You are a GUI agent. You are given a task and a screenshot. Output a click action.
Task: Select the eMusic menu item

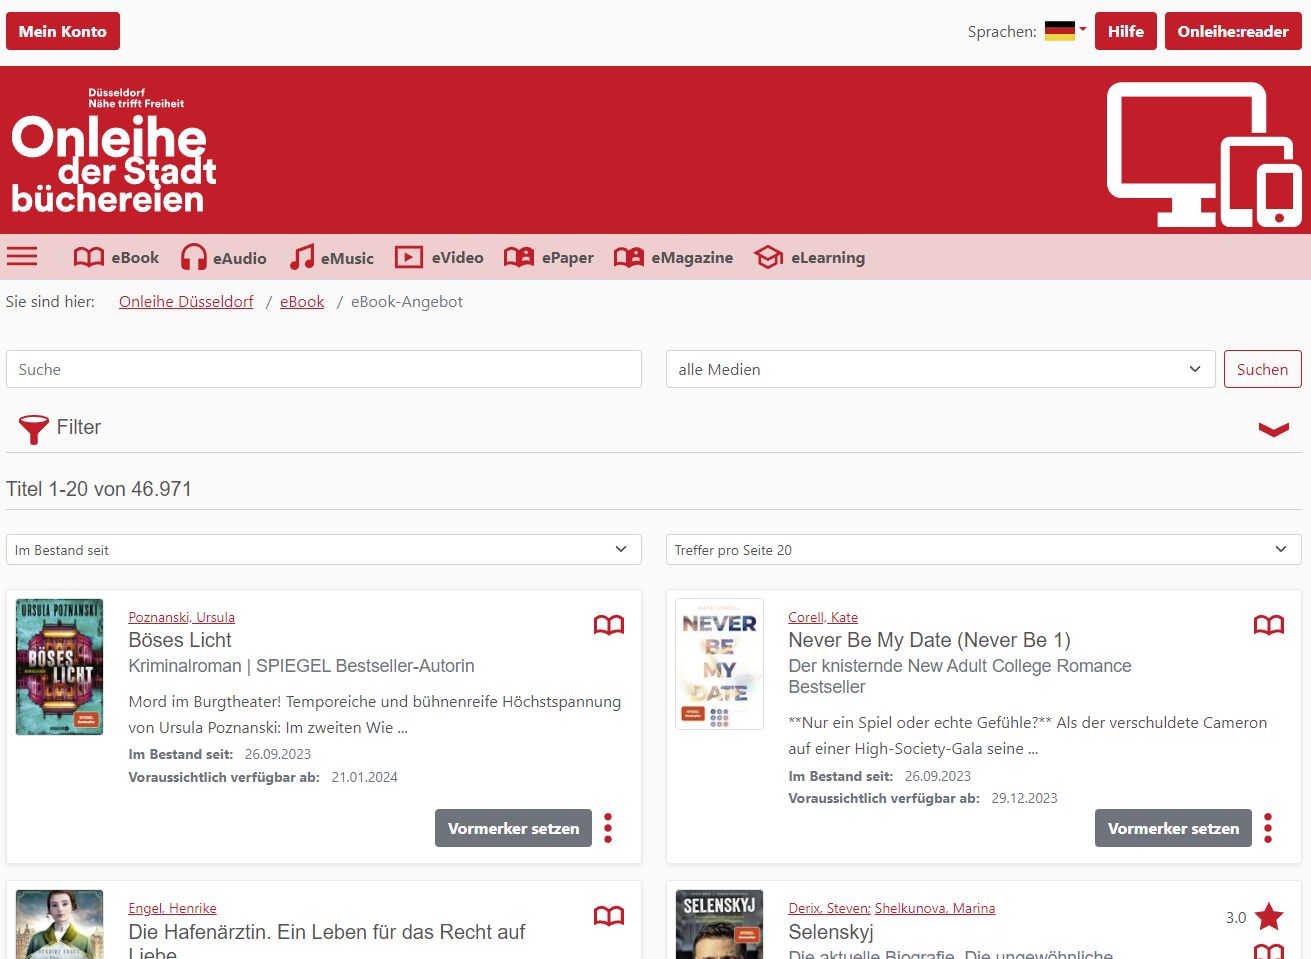[x=332, y=257]
